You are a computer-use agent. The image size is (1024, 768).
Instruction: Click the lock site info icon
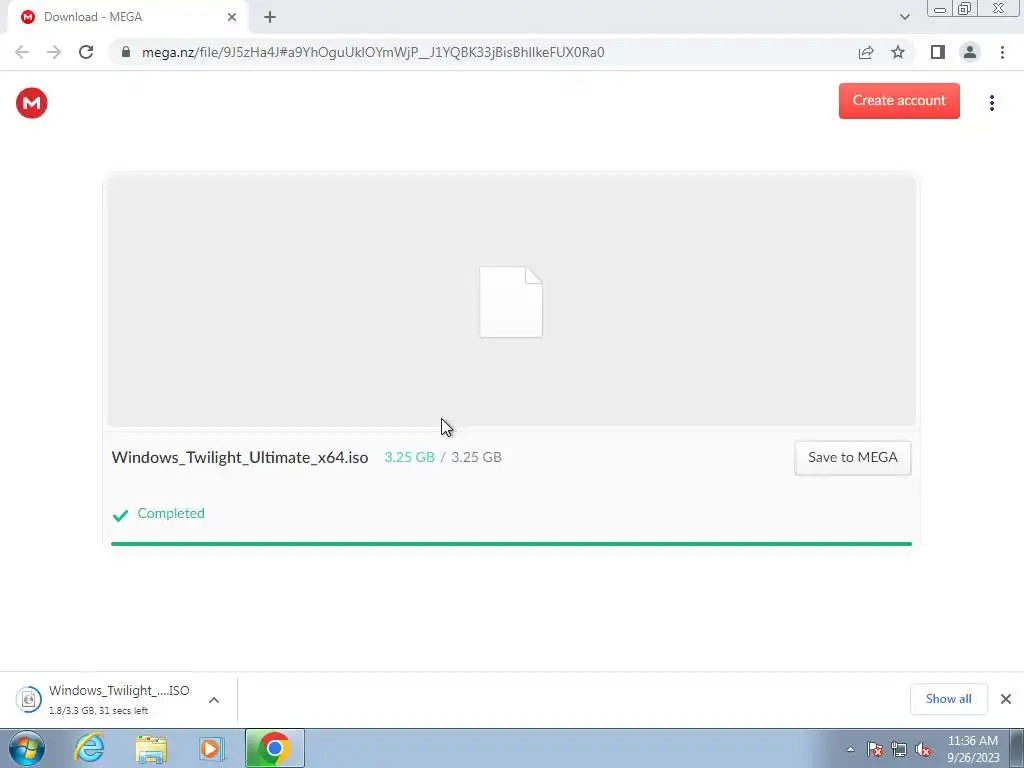coord(126,52)
